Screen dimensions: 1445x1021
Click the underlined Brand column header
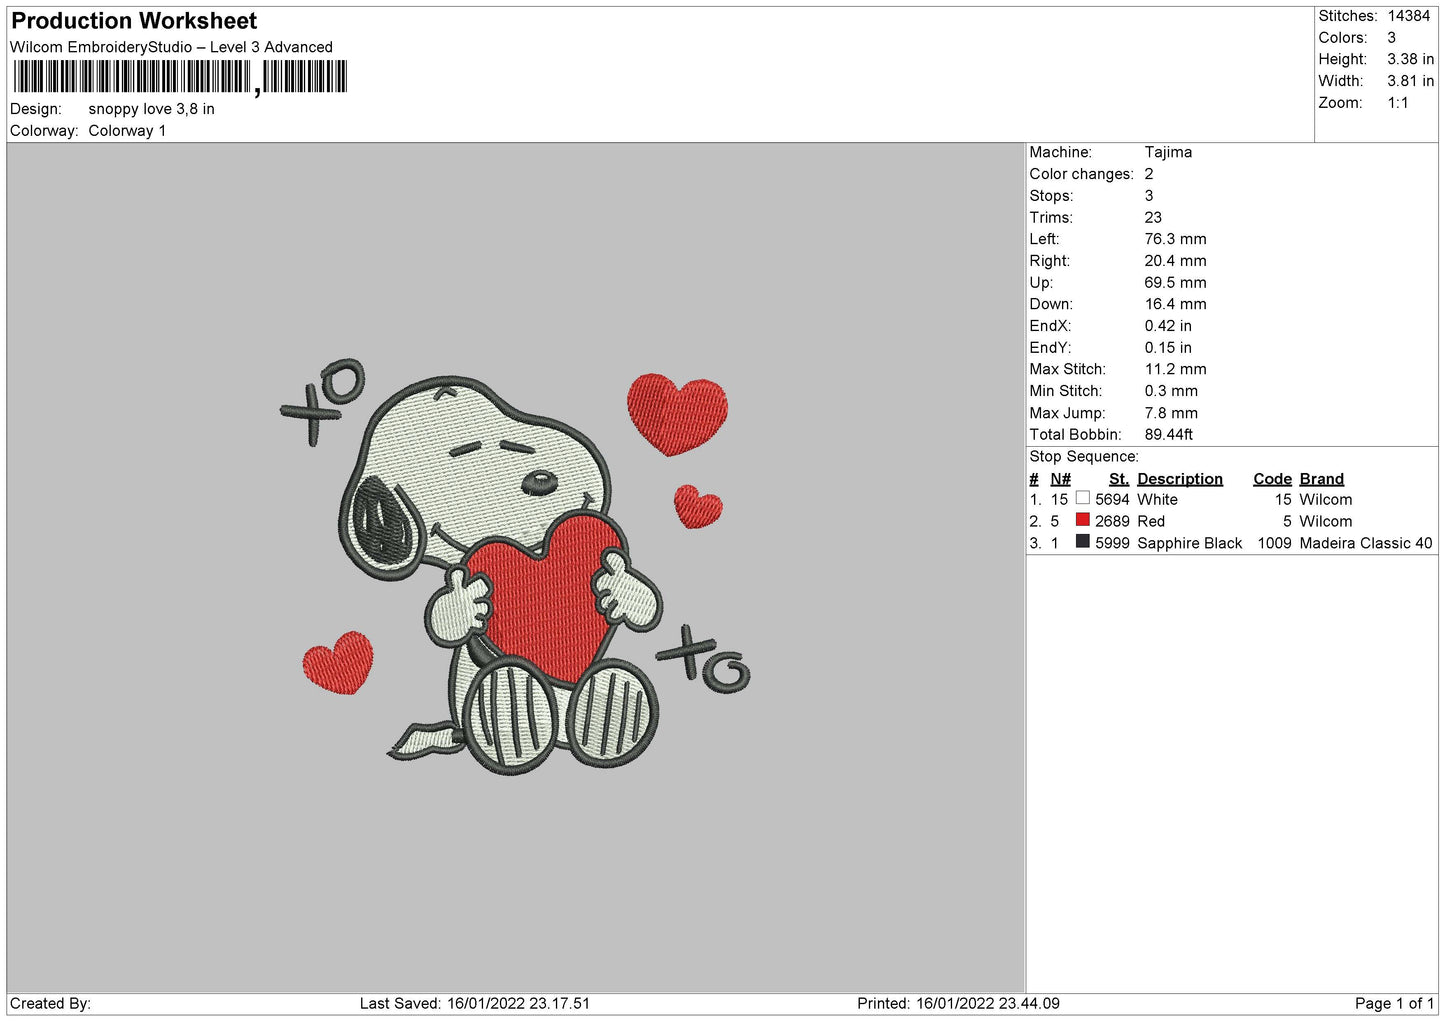tap(1321, 479)
